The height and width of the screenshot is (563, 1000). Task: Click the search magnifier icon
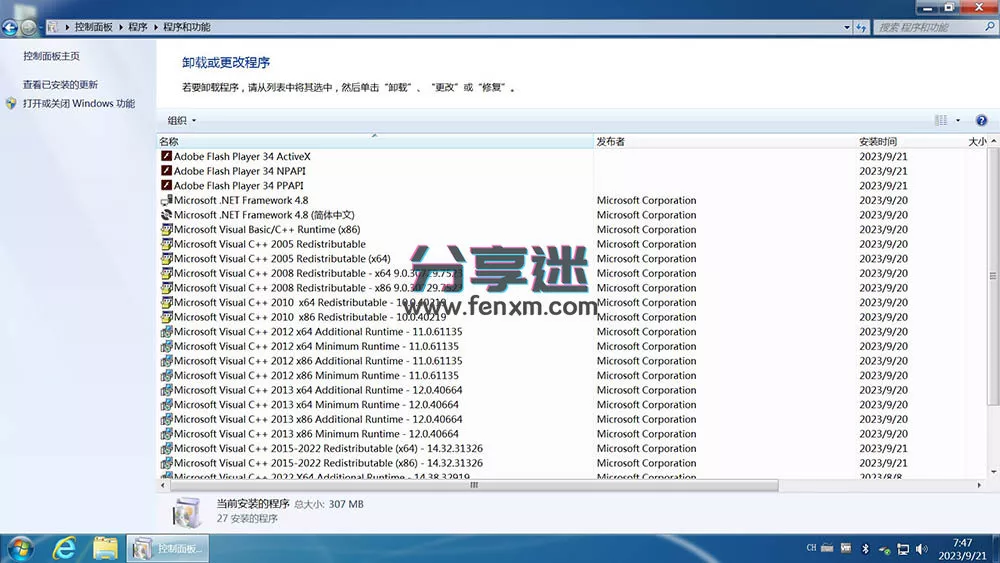click(989, 27)
